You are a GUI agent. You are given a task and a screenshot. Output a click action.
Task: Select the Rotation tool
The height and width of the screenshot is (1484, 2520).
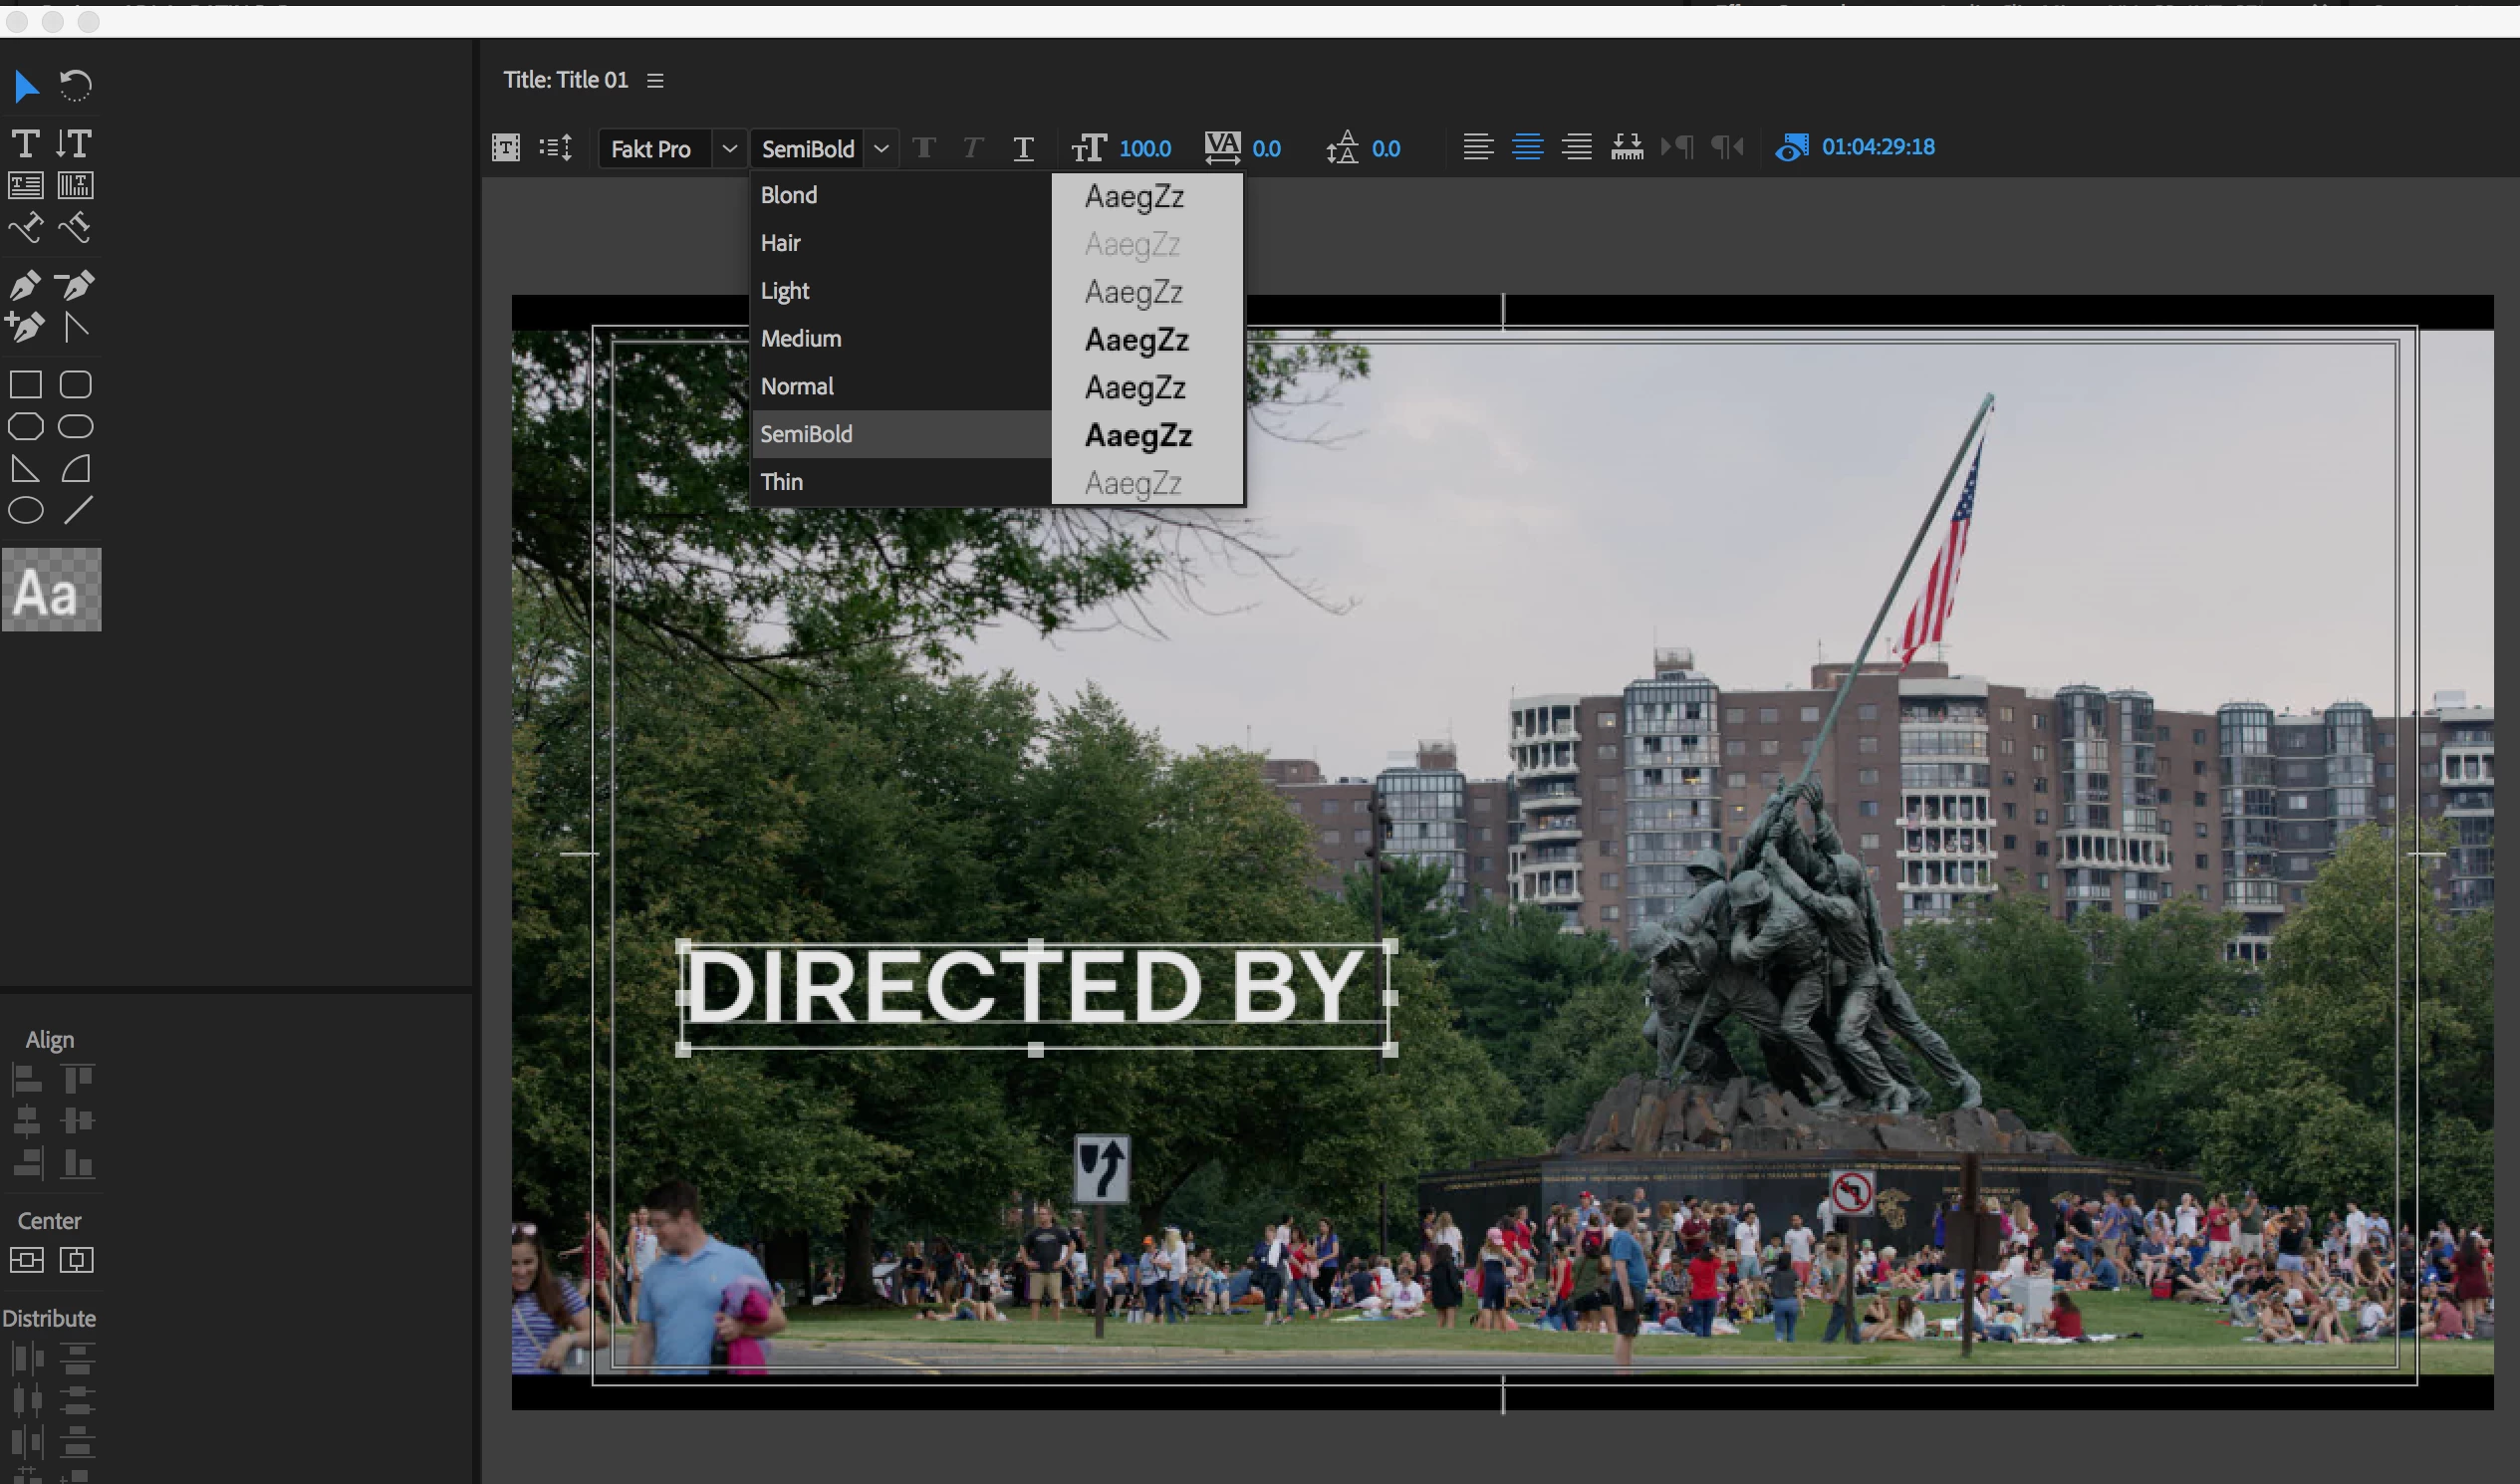click(x=75, y=86)
